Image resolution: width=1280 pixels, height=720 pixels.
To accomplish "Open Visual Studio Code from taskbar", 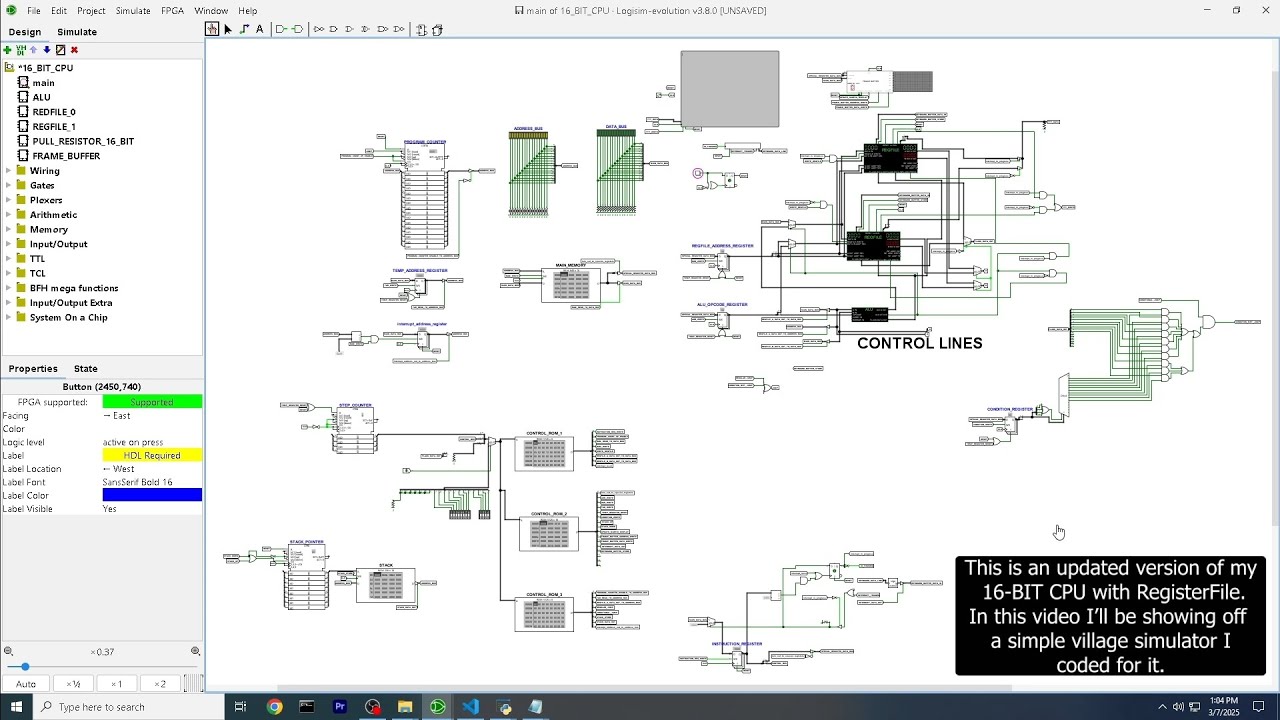I will (470, 707).
